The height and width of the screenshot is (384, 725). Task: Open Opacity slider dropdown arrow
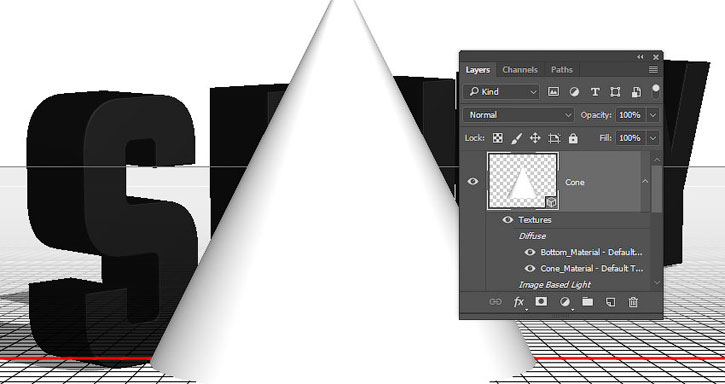[653, 115]
